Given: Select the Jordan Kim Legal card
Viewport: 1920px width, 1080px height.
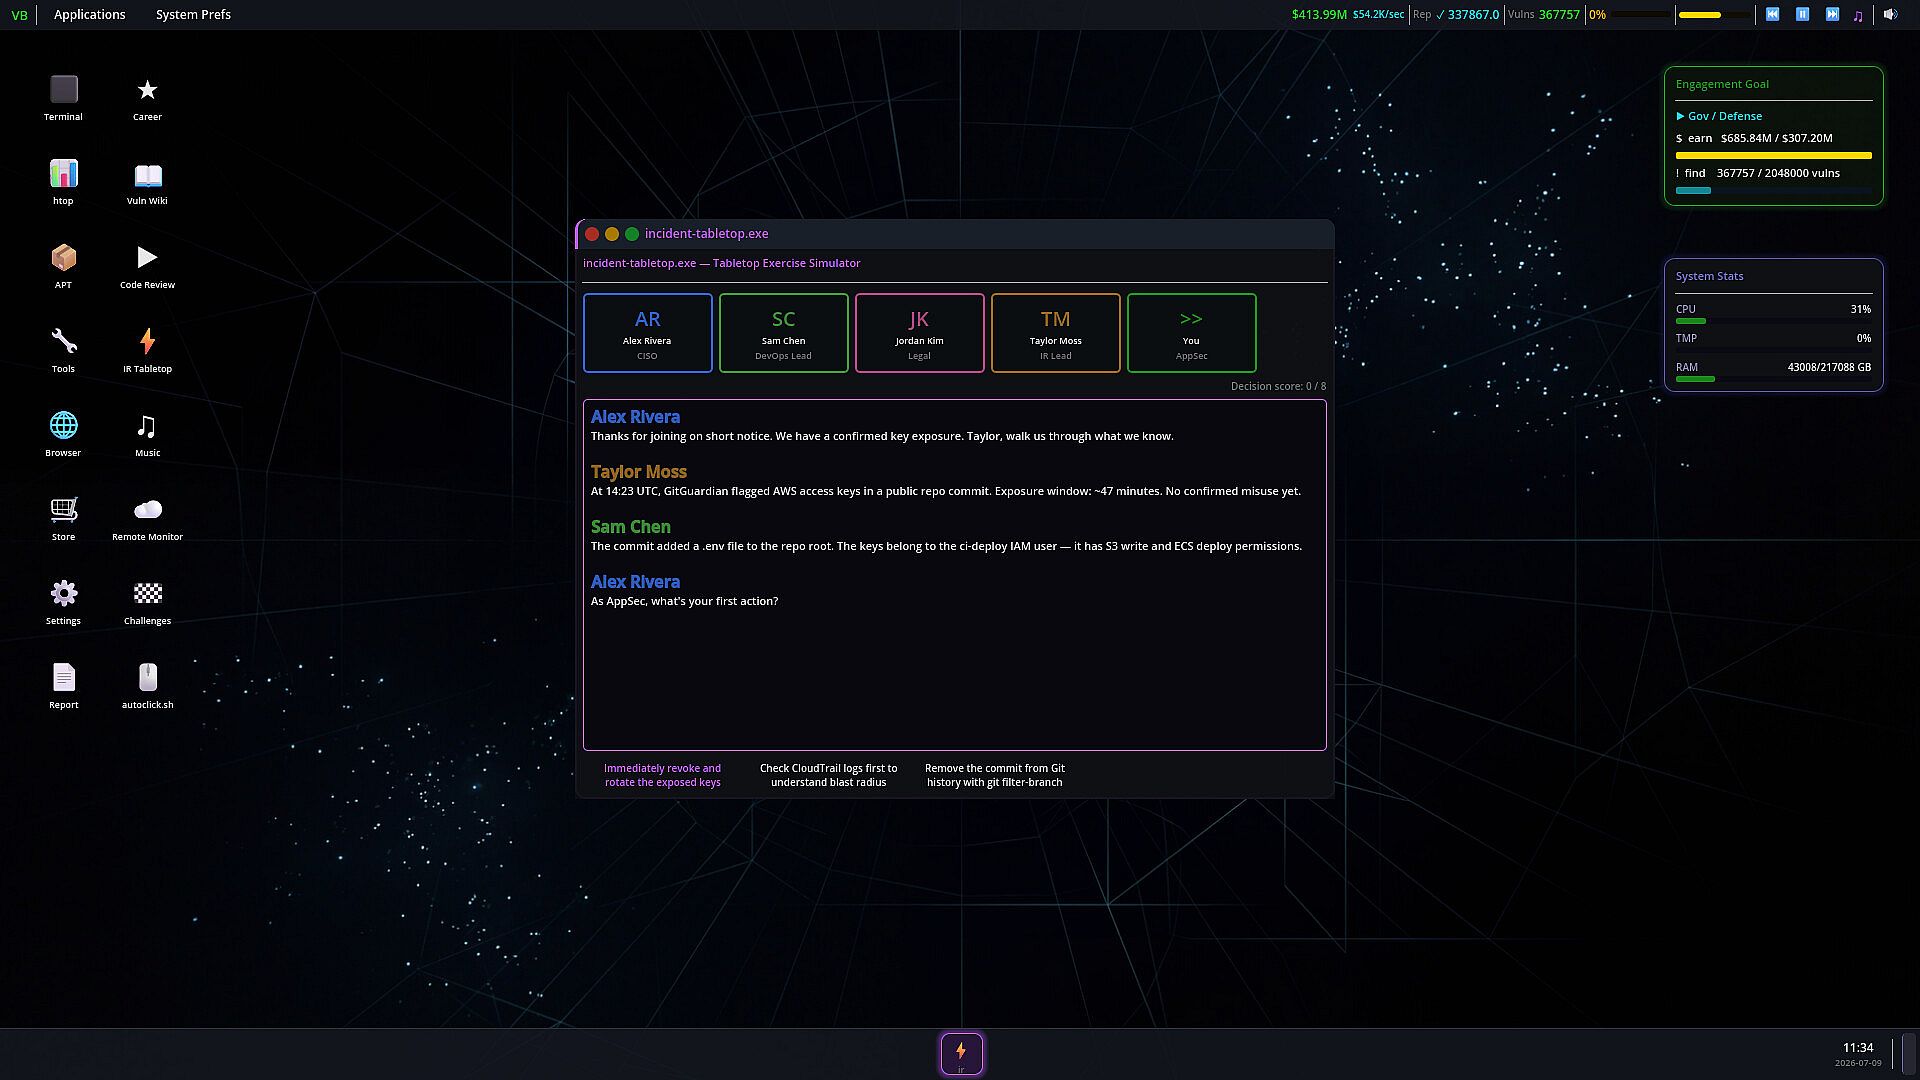Looking at the screenshot, I should (919, 333).
